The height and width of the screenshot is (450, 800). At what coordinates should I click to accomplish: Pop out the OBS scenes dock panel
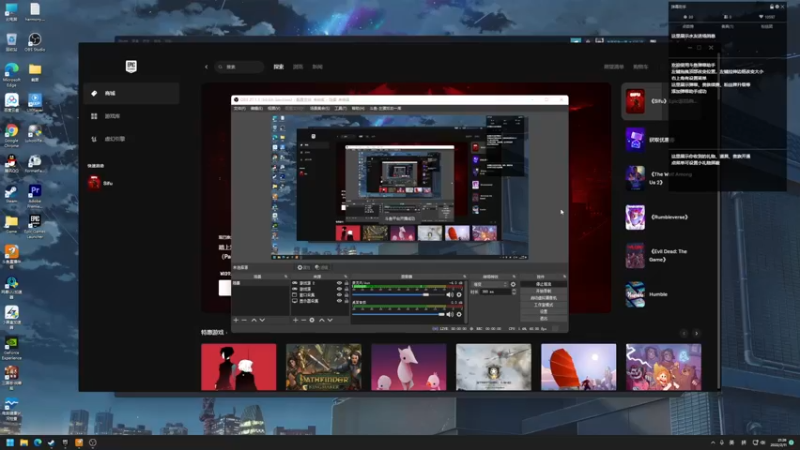(286, 277)
